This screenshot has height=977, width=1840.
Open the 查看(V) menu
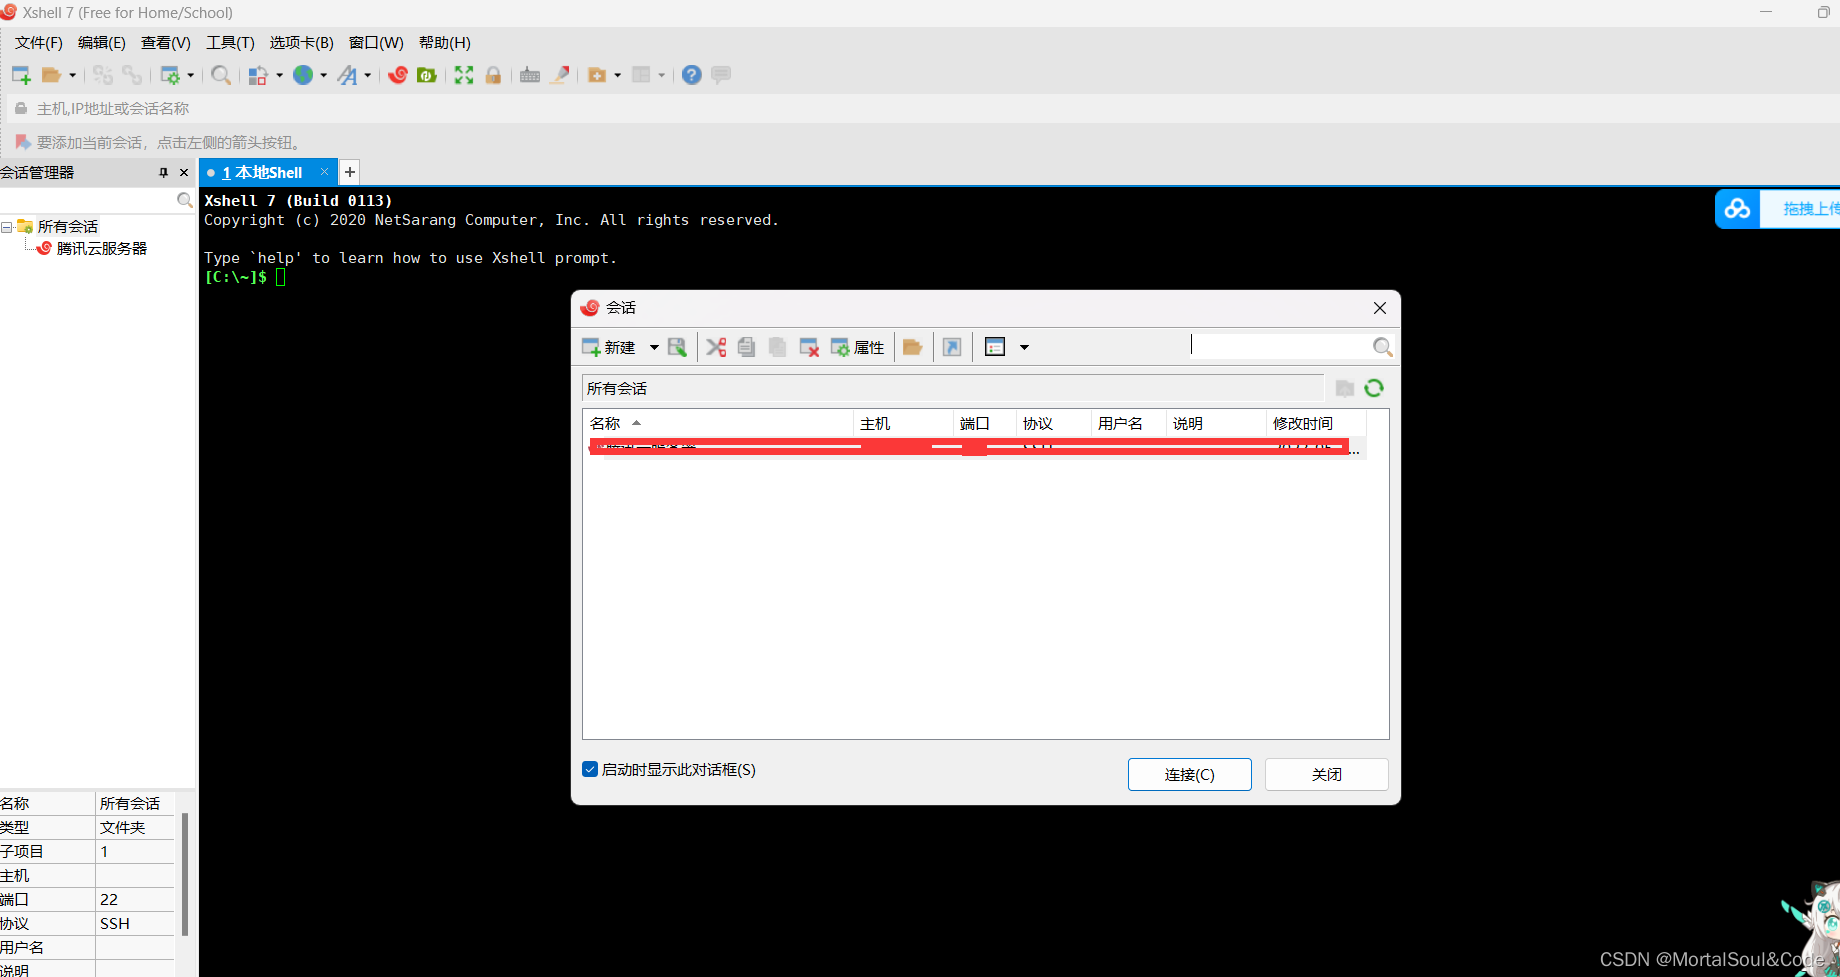(x=165, y=43)
